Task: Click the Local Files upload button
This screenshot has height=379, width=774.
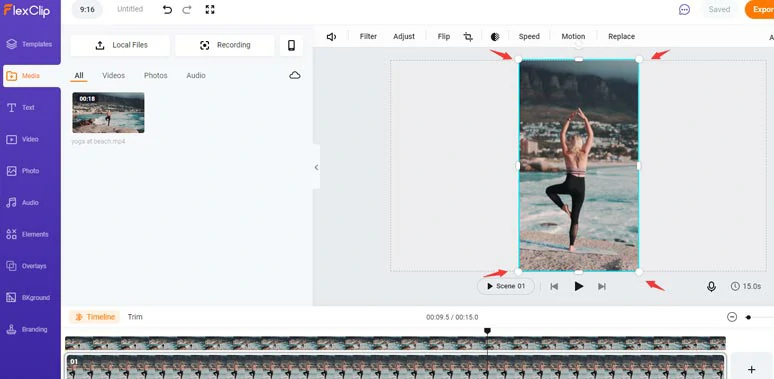Action: (120, 45)
